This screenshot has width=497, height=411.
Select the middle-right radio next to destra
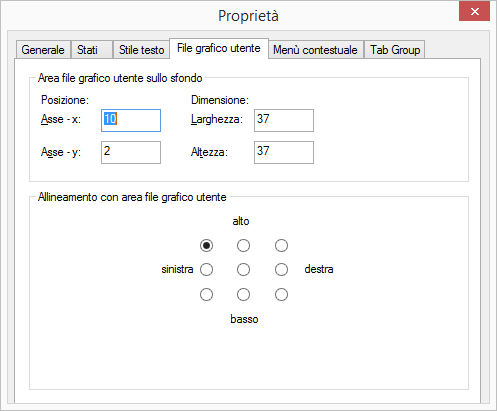click(x=281, y=269)
